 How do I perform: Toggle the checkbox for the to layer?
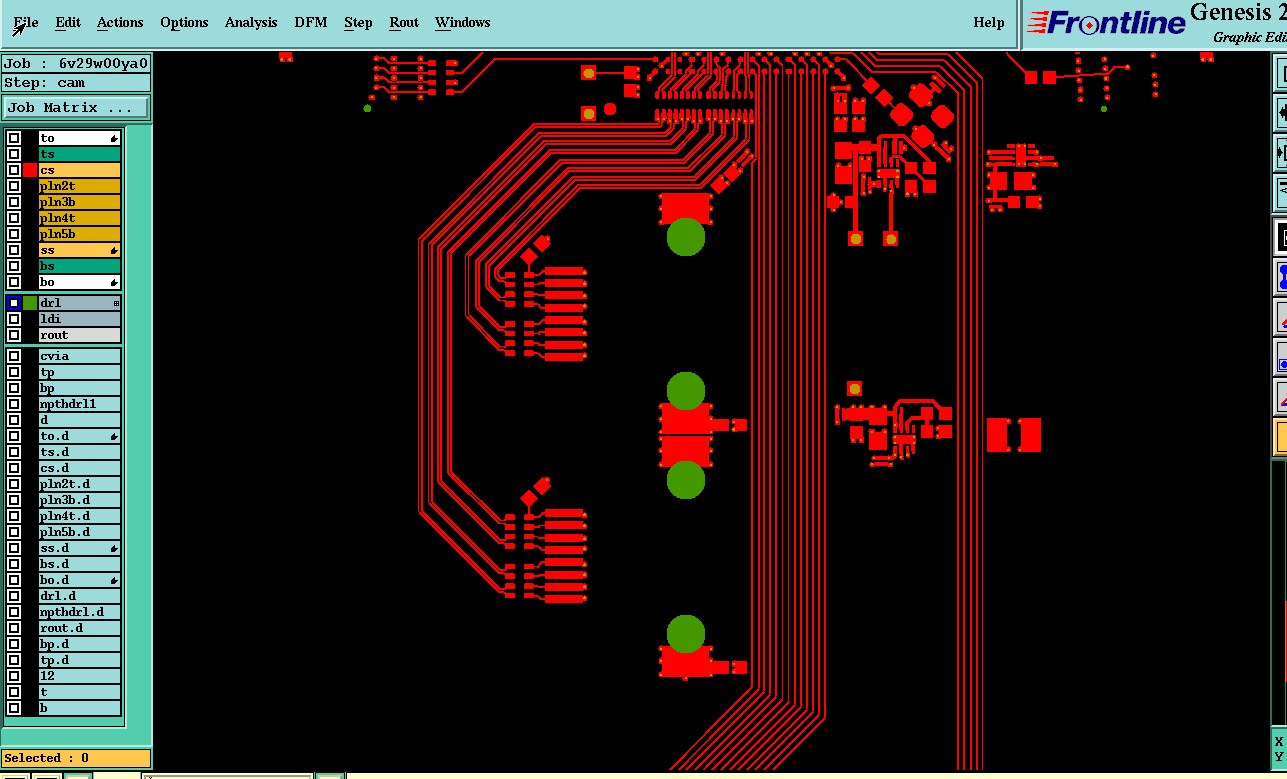point(14,138)
